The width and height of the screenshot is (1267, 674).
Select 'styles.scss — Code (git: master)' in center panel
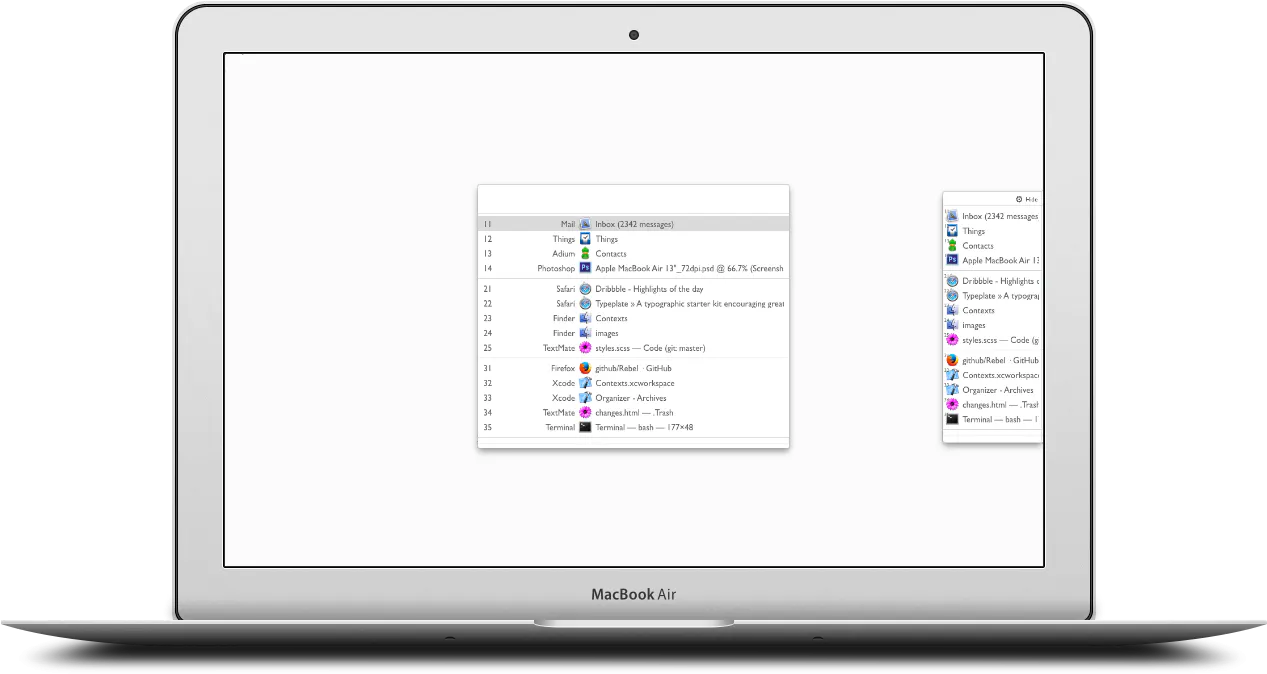[650, 348]
